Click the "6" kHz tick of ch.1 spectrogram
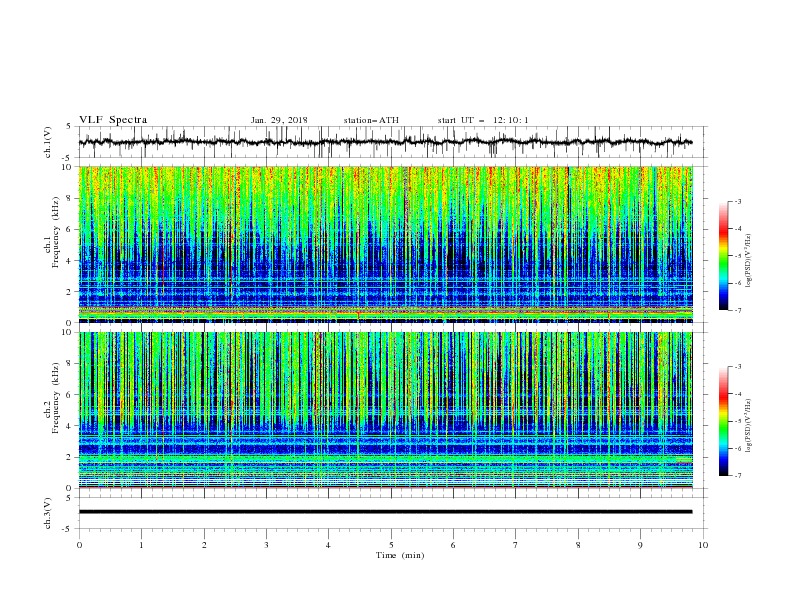The height and width of the screenshot is (612, 792). tap(70, 229)
